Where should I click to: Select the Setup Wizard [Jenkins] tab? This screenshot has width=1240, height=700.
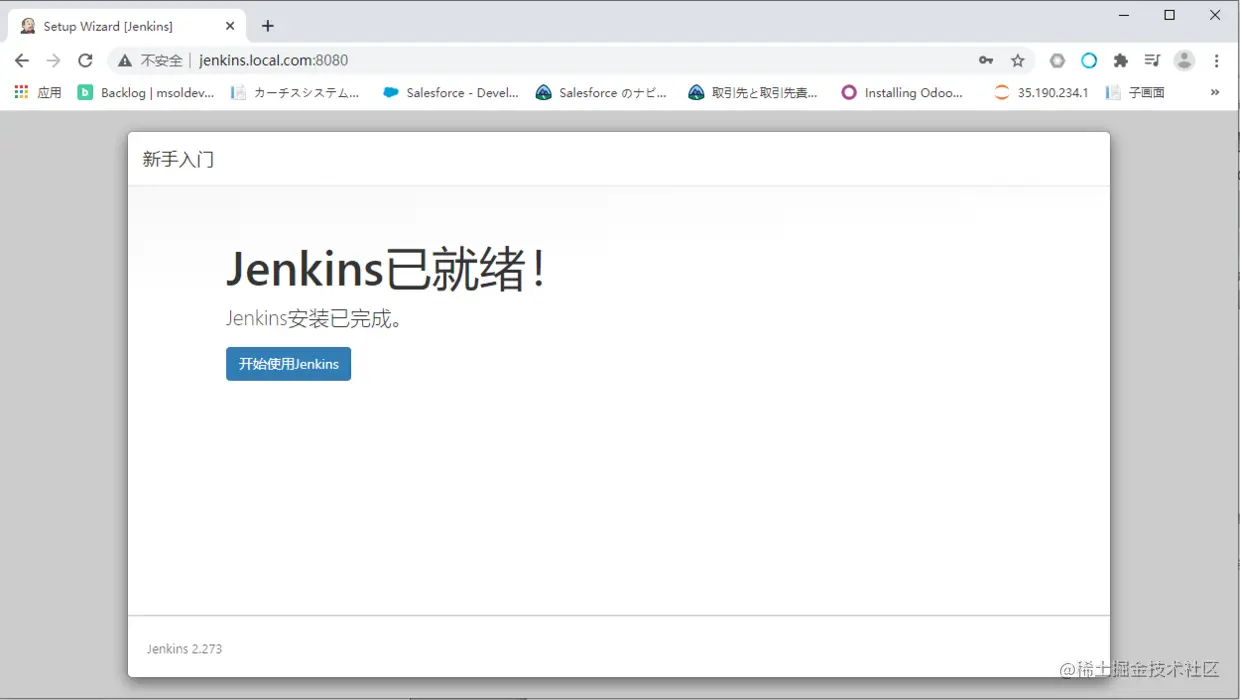coord(127,26)
